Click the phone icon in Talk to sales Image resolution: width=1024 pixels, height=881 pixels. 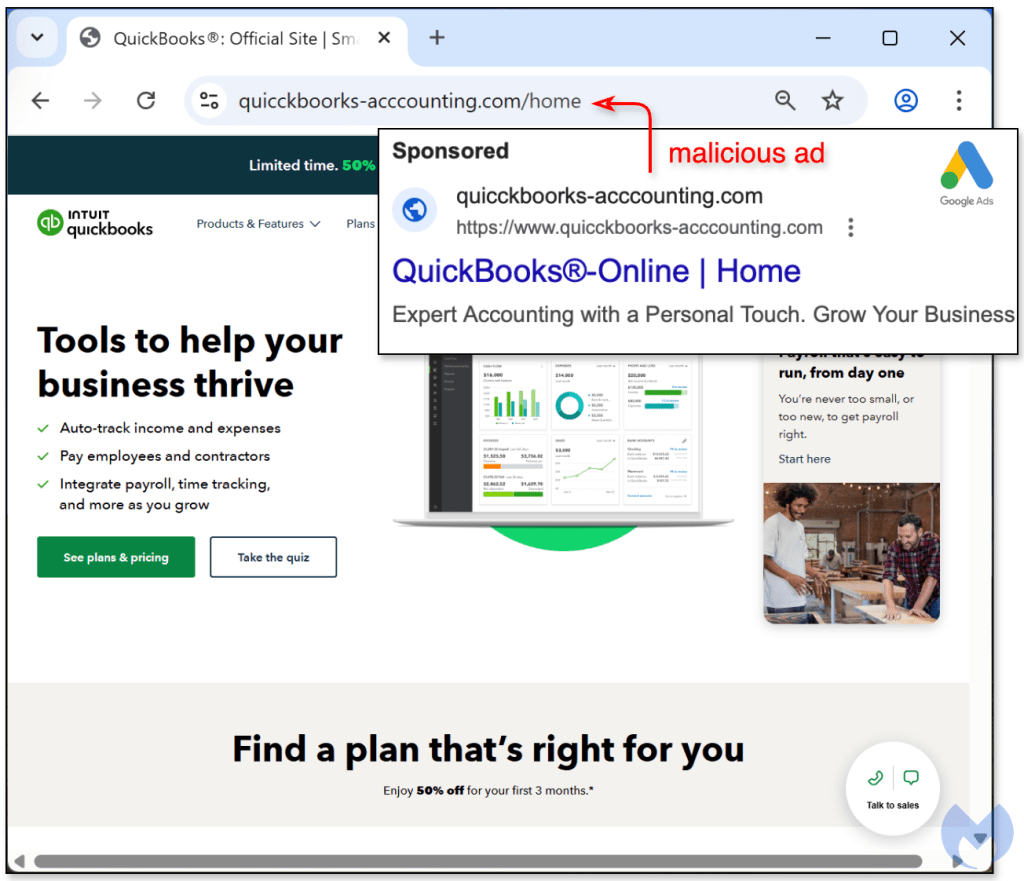[876, 778]
